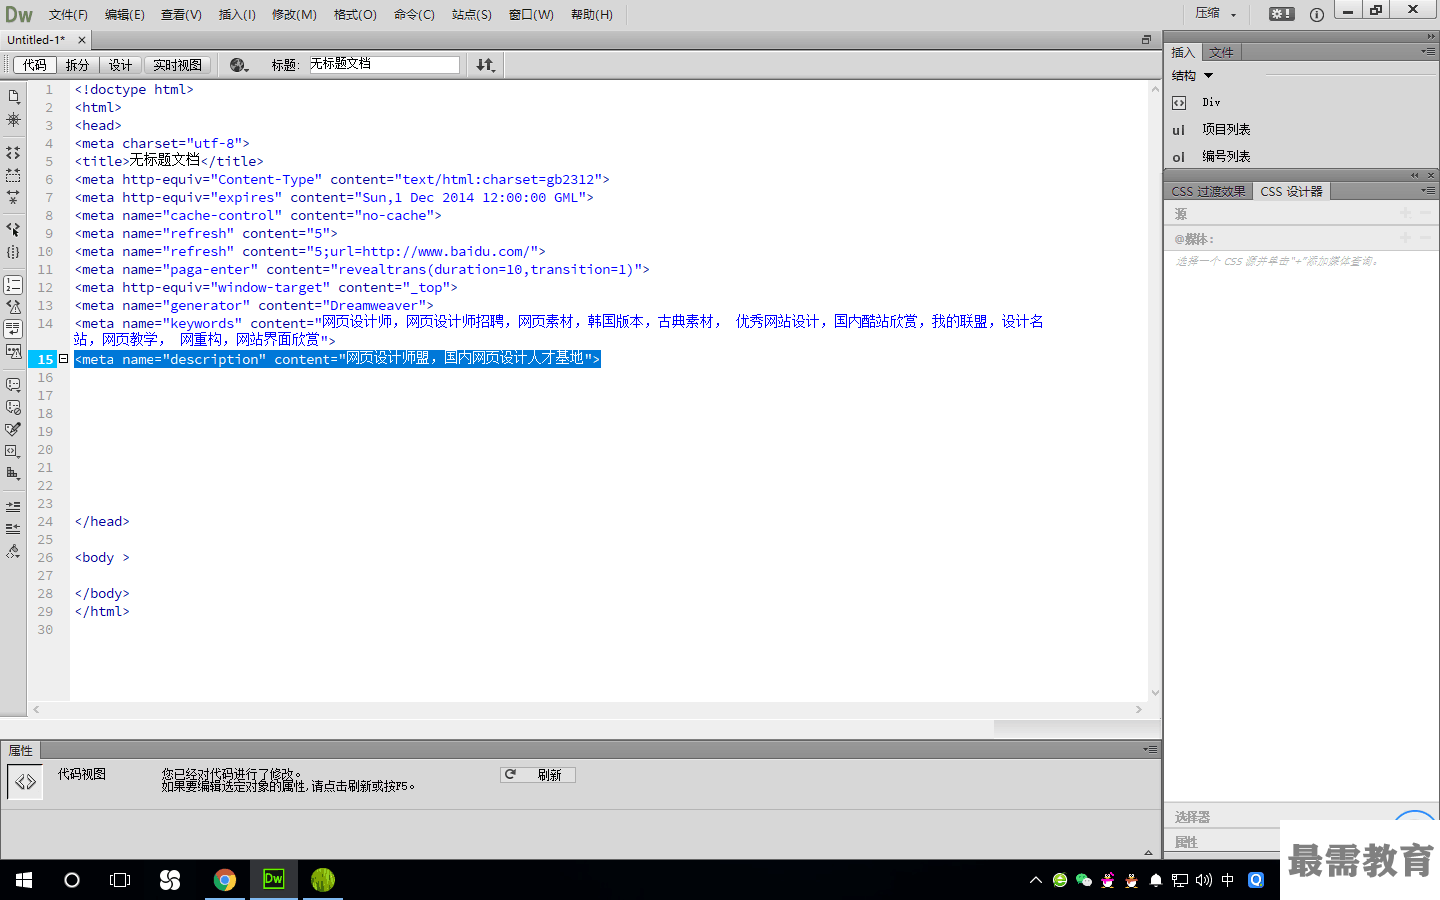This screenshot has height=900, width=1440.
Task: Open the 命令(C) menu
Action: (414, 14)
